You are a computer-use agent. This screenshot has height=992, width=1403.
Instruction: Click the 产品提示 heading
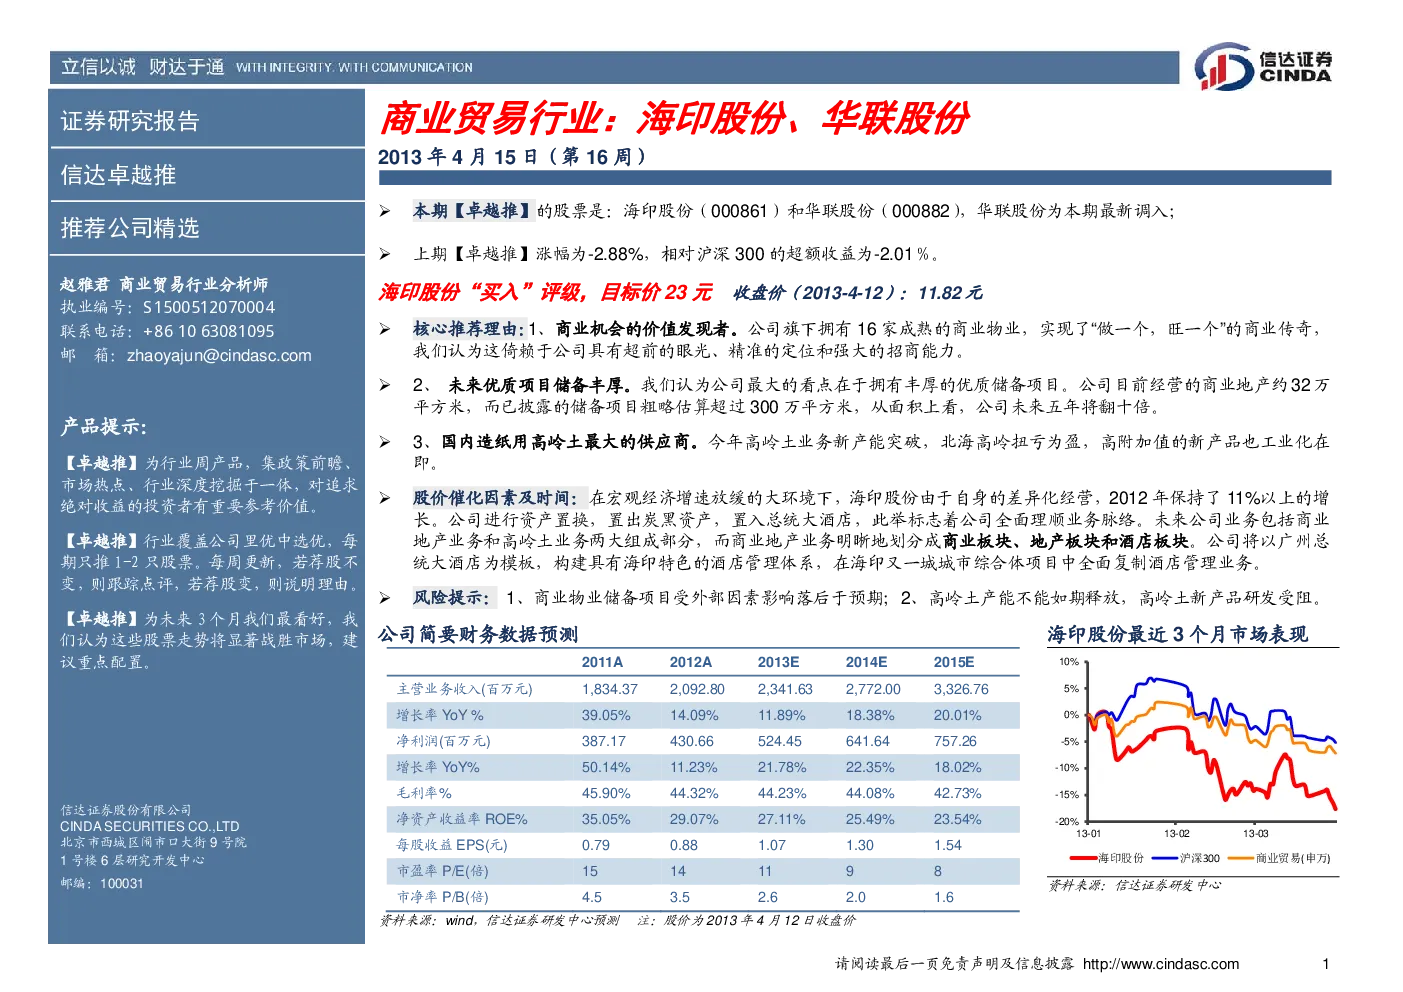103,427
